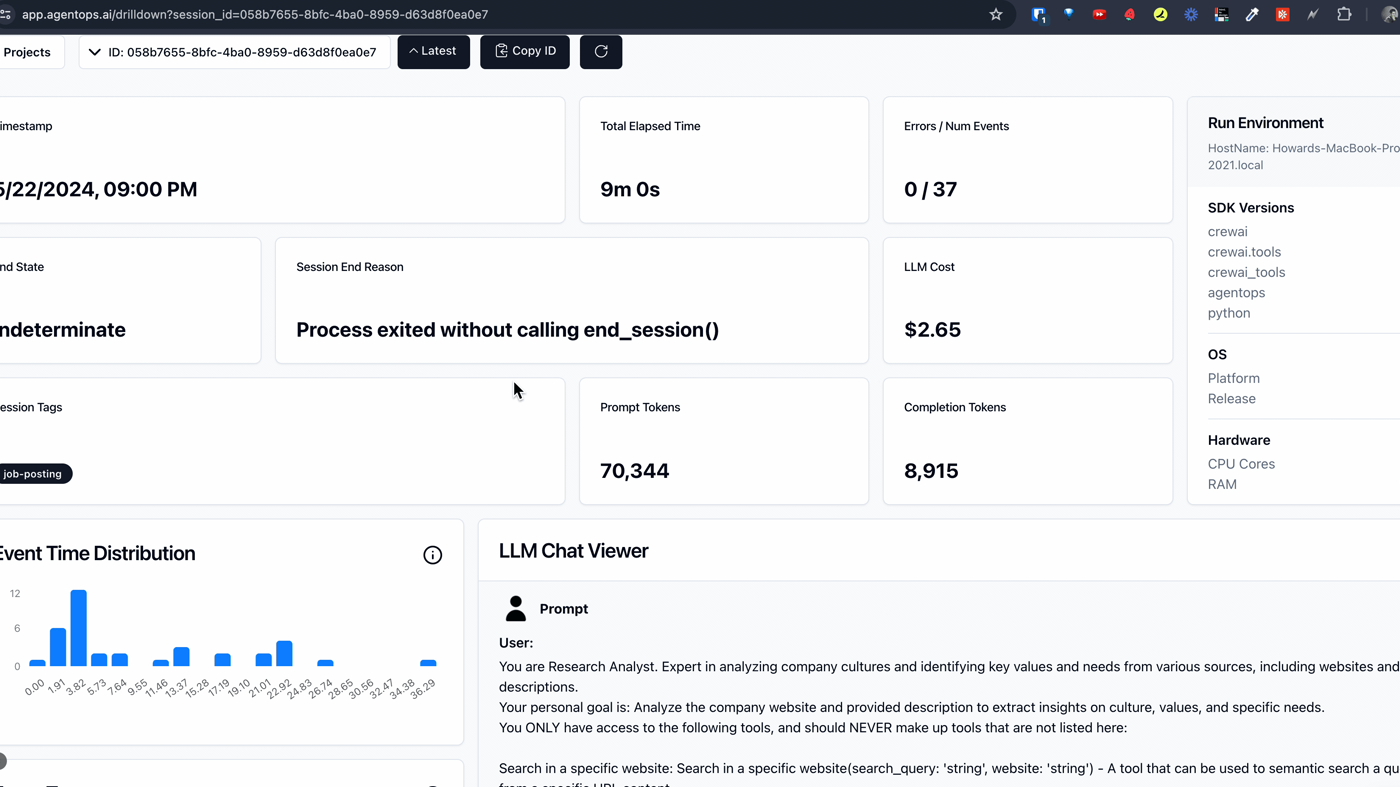
Task: Click the red fast-forward extension icon
Action: [x=1099, y=15]
